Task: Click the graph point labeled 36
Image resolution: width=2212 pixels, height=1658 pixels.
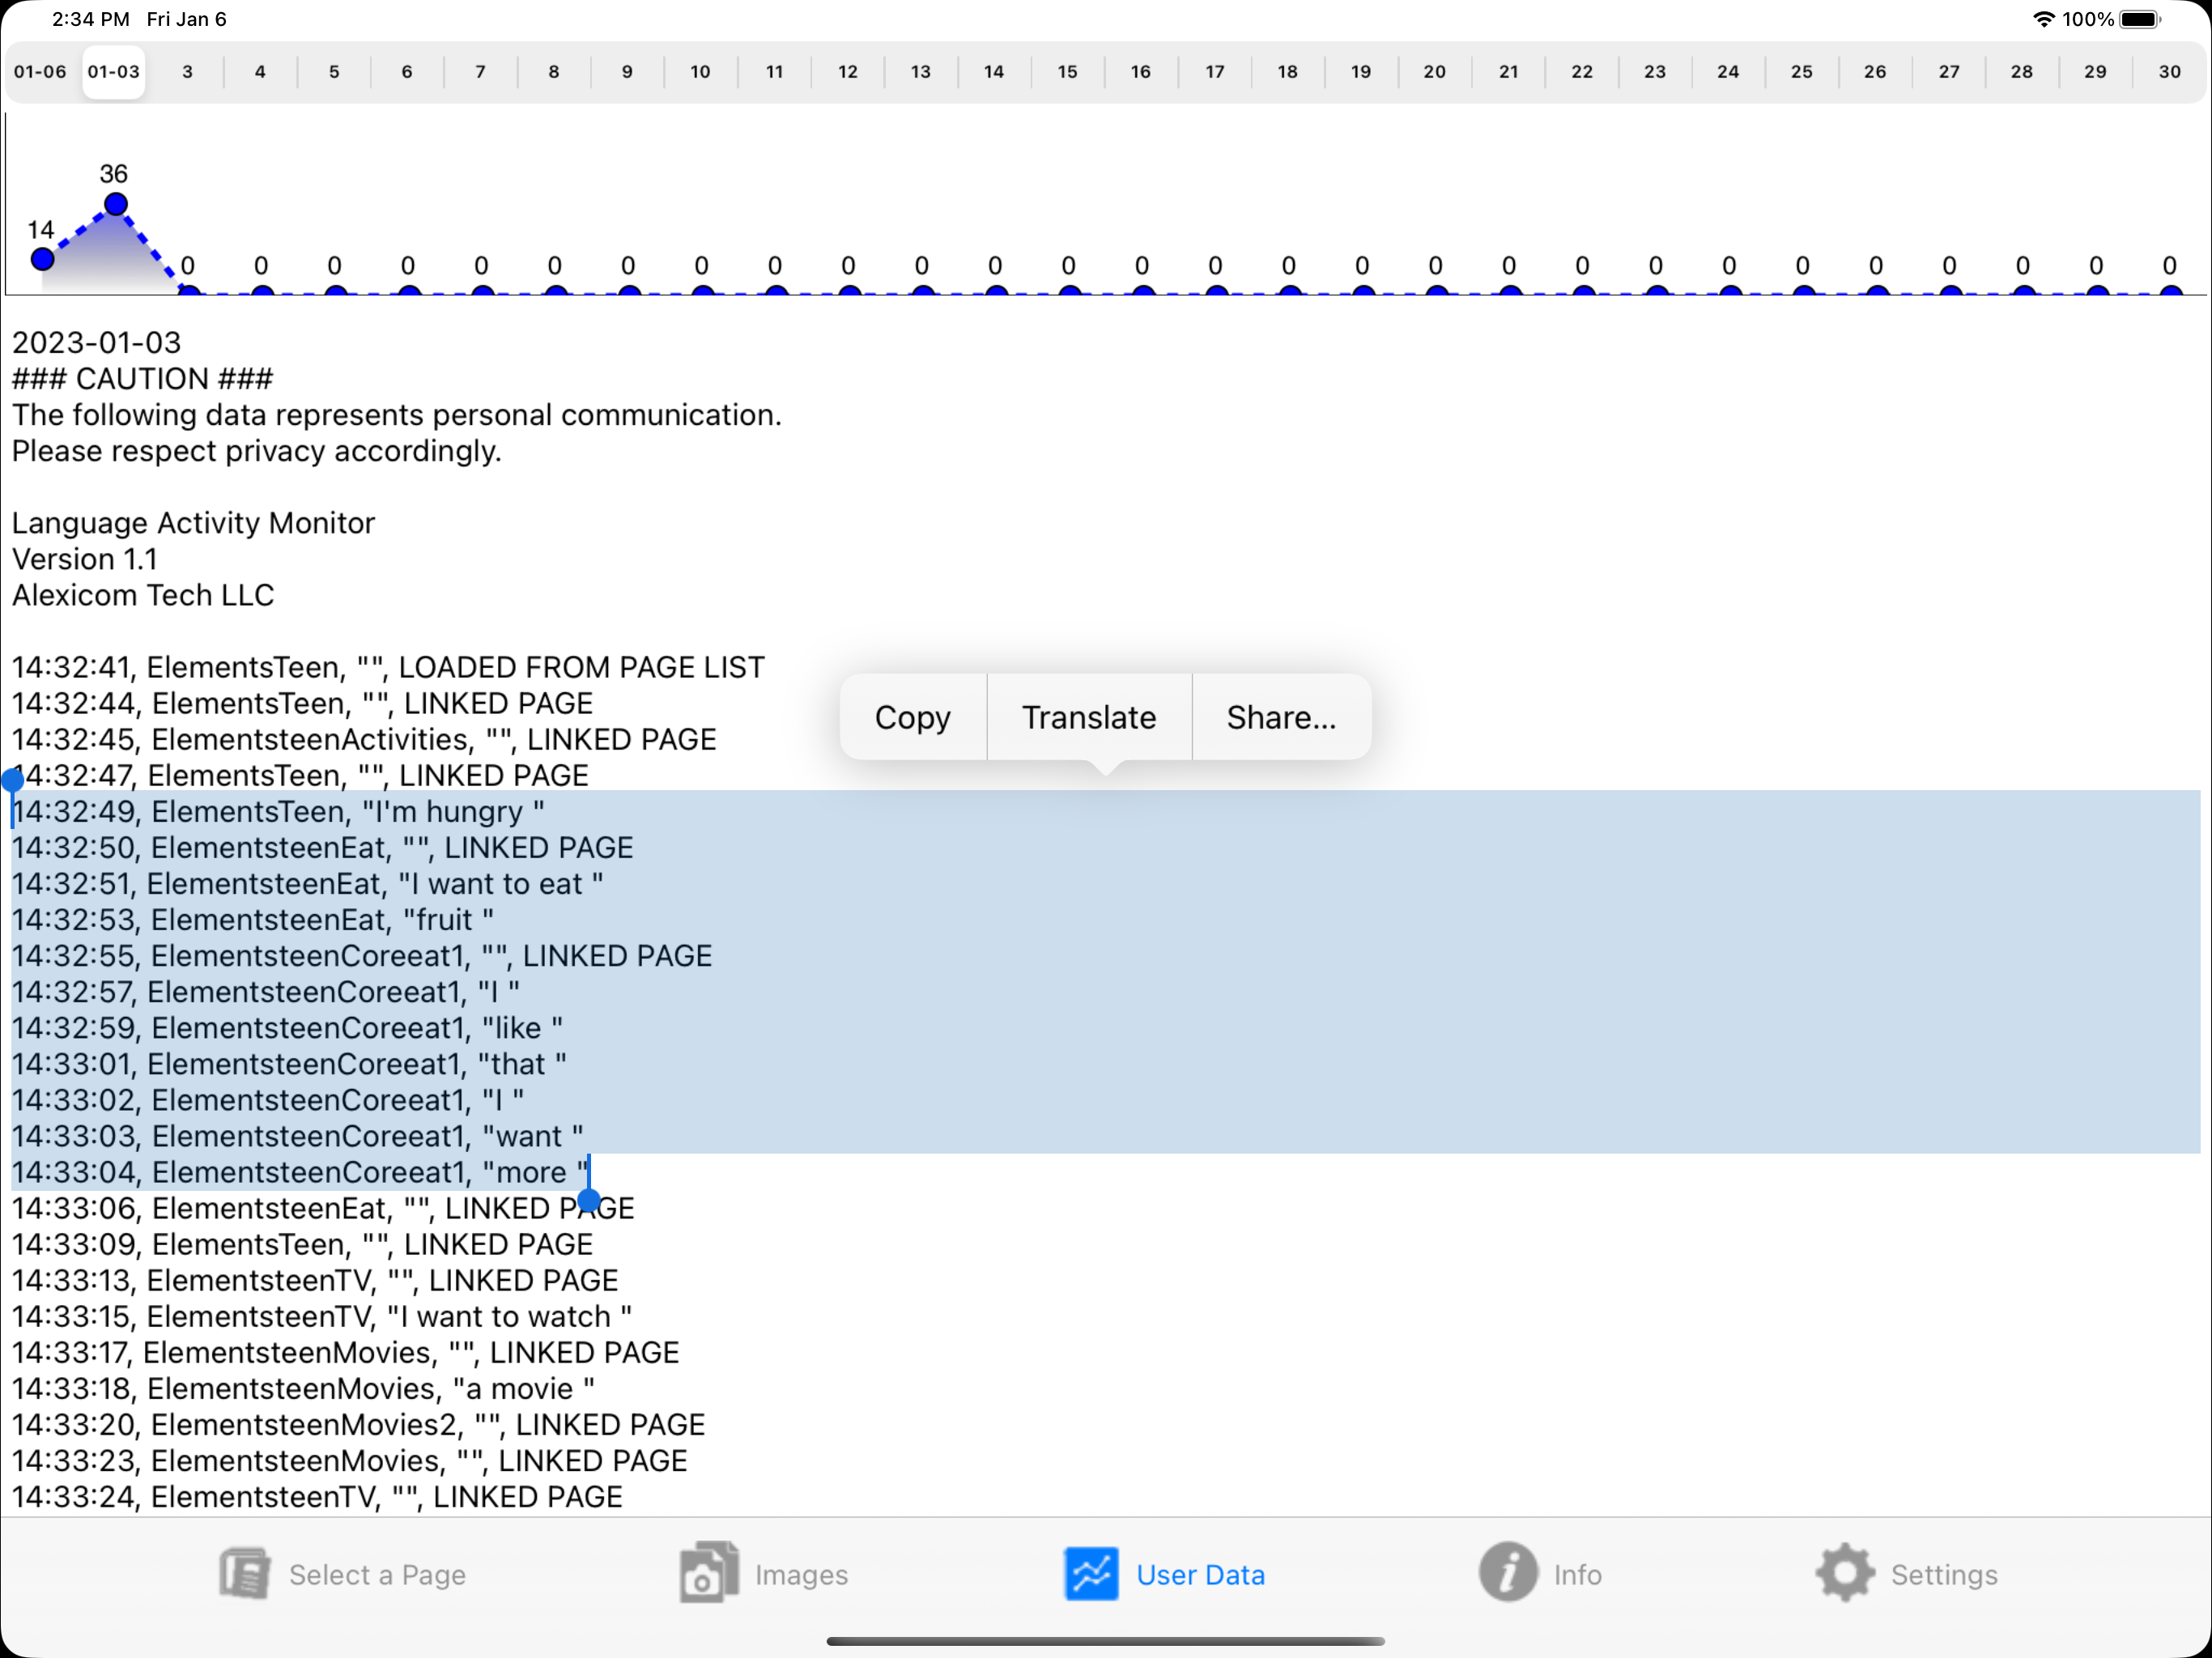Action: 116,204
